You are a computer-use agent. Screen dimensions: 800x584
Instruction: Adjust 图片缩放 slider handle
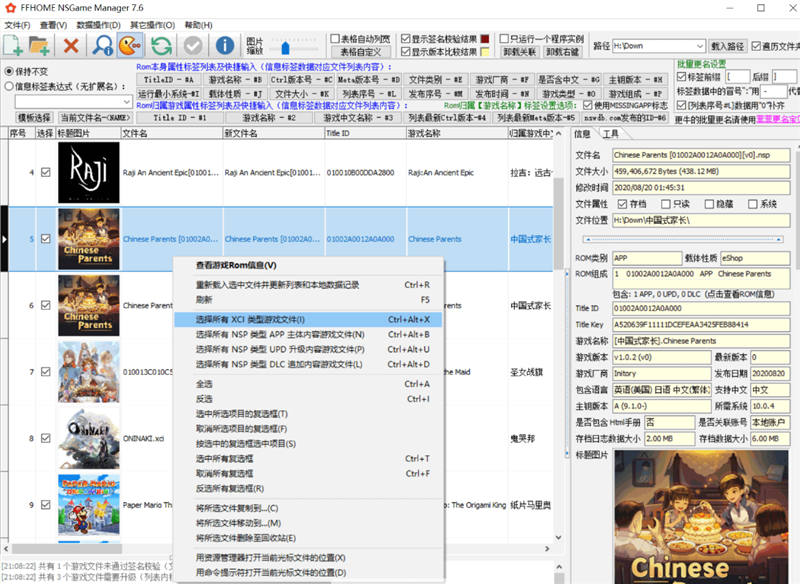(x=285, y=48)
